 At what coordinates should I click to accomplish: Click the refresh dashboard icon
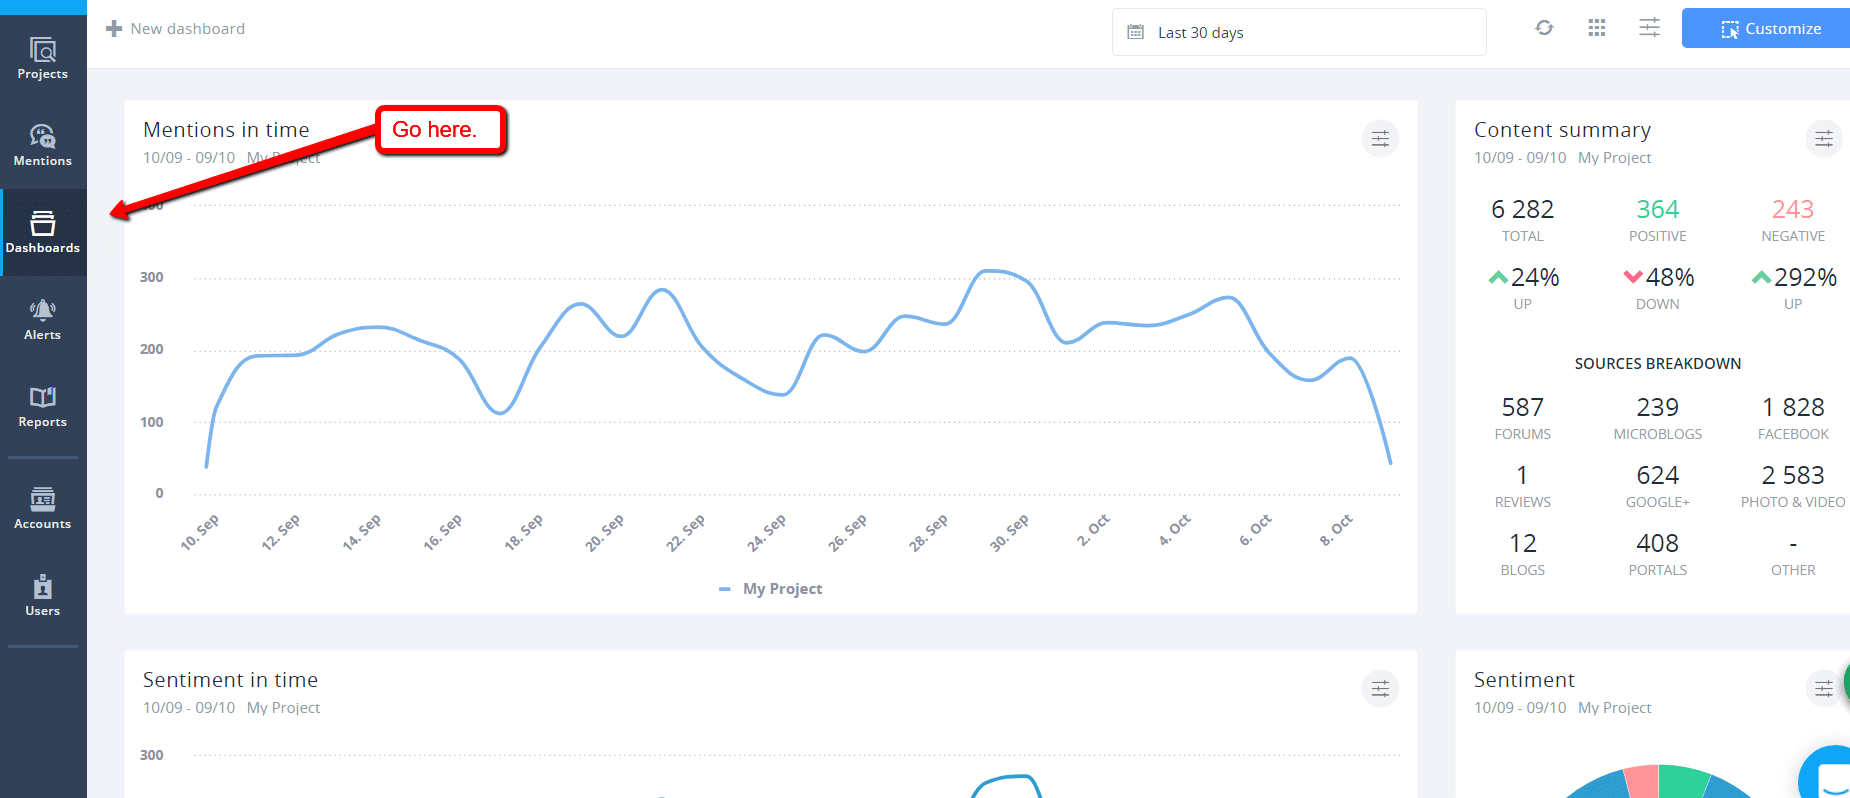[1544, 28]
